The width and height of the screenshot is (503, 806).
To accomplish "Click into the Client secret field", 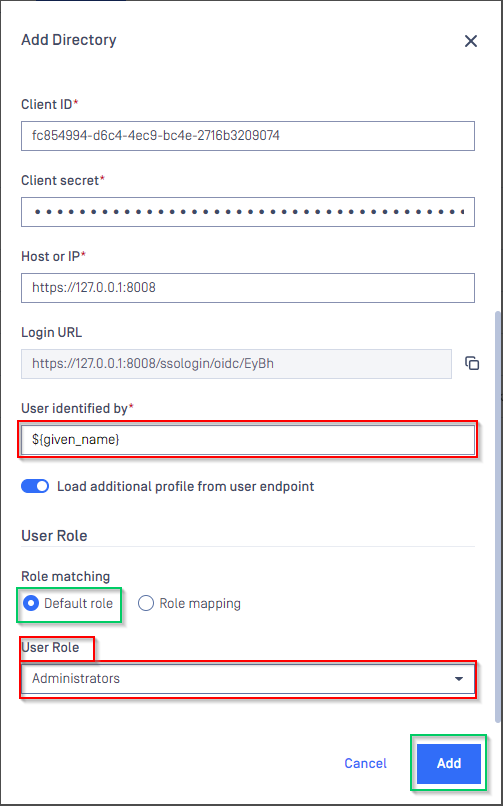I will (248, 212).
